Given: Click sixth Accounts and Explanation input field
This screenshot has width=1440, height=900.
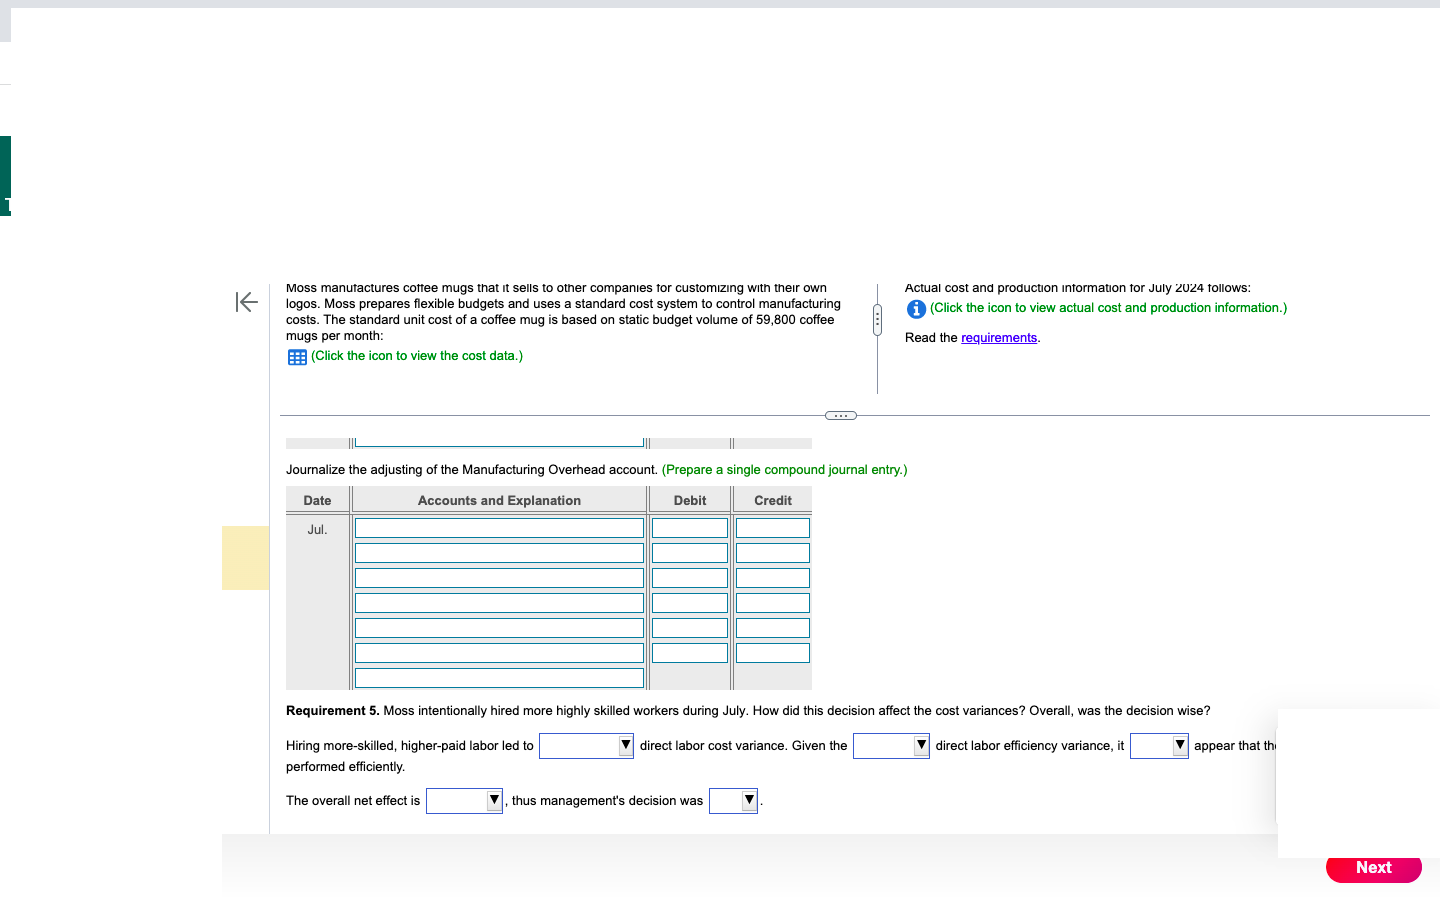Looking at the screenshot, I should point(499,653).
